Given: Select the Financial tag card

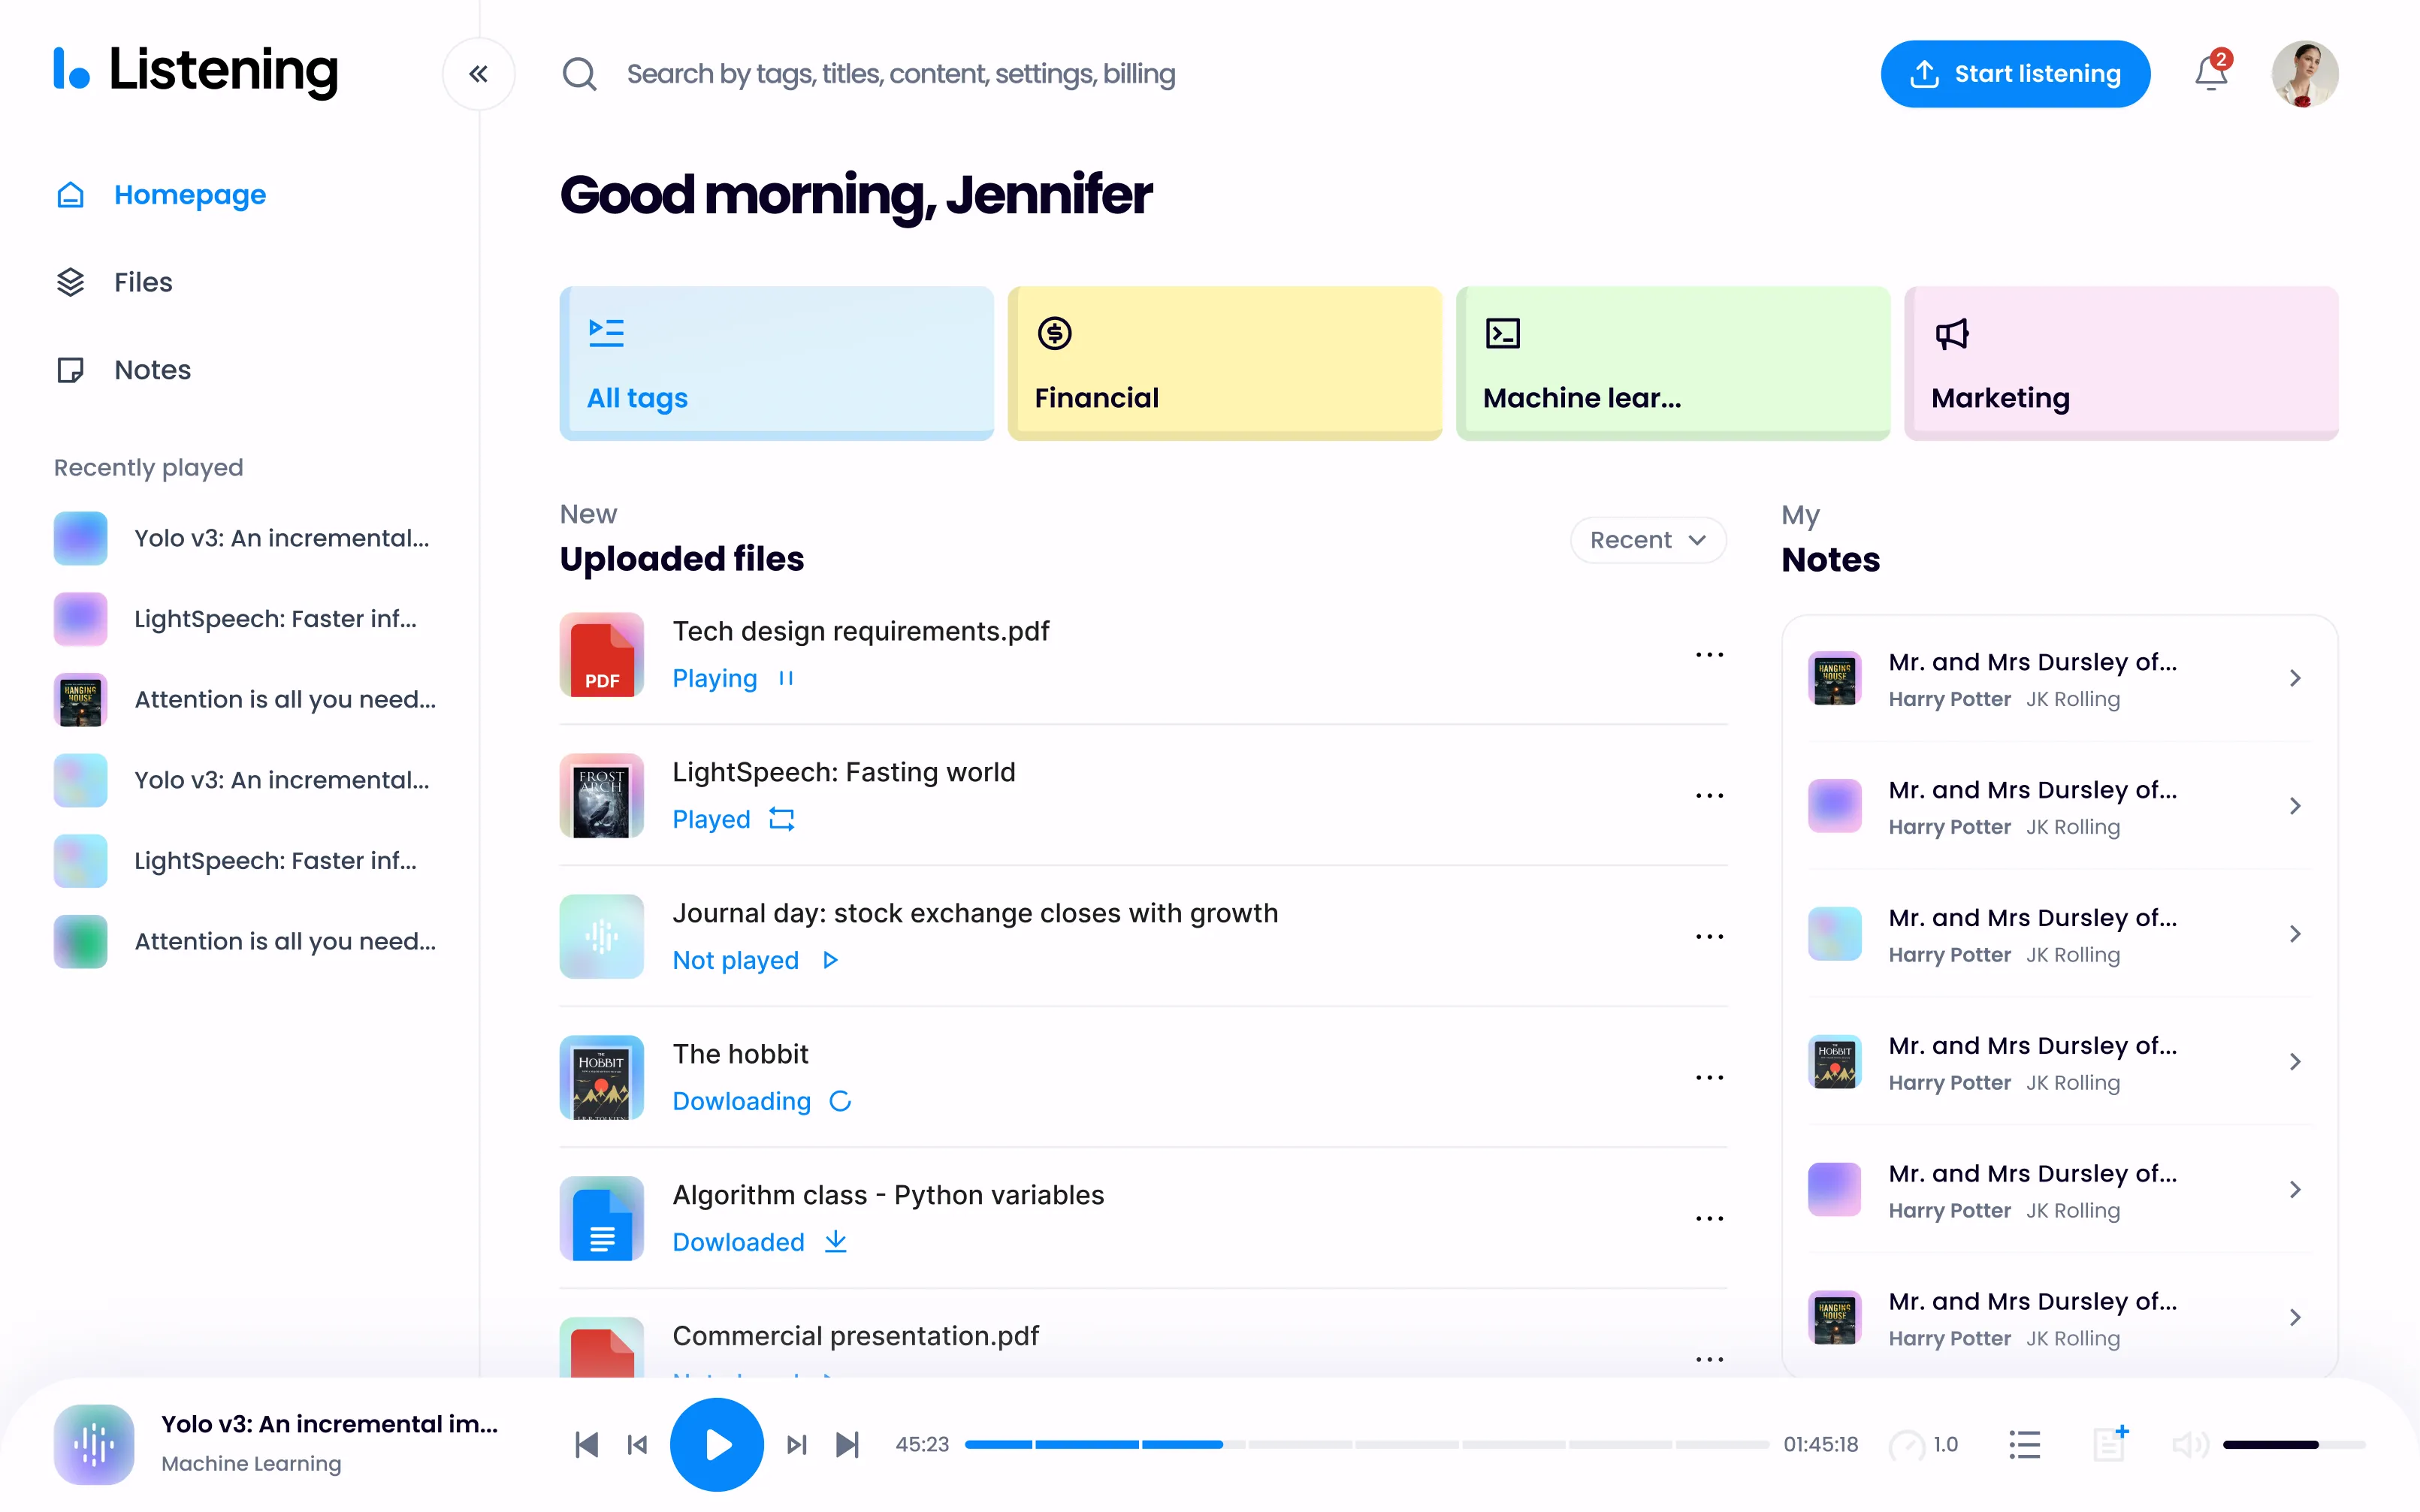Looking at the screenshot, I should click(x=1224, y=363).
